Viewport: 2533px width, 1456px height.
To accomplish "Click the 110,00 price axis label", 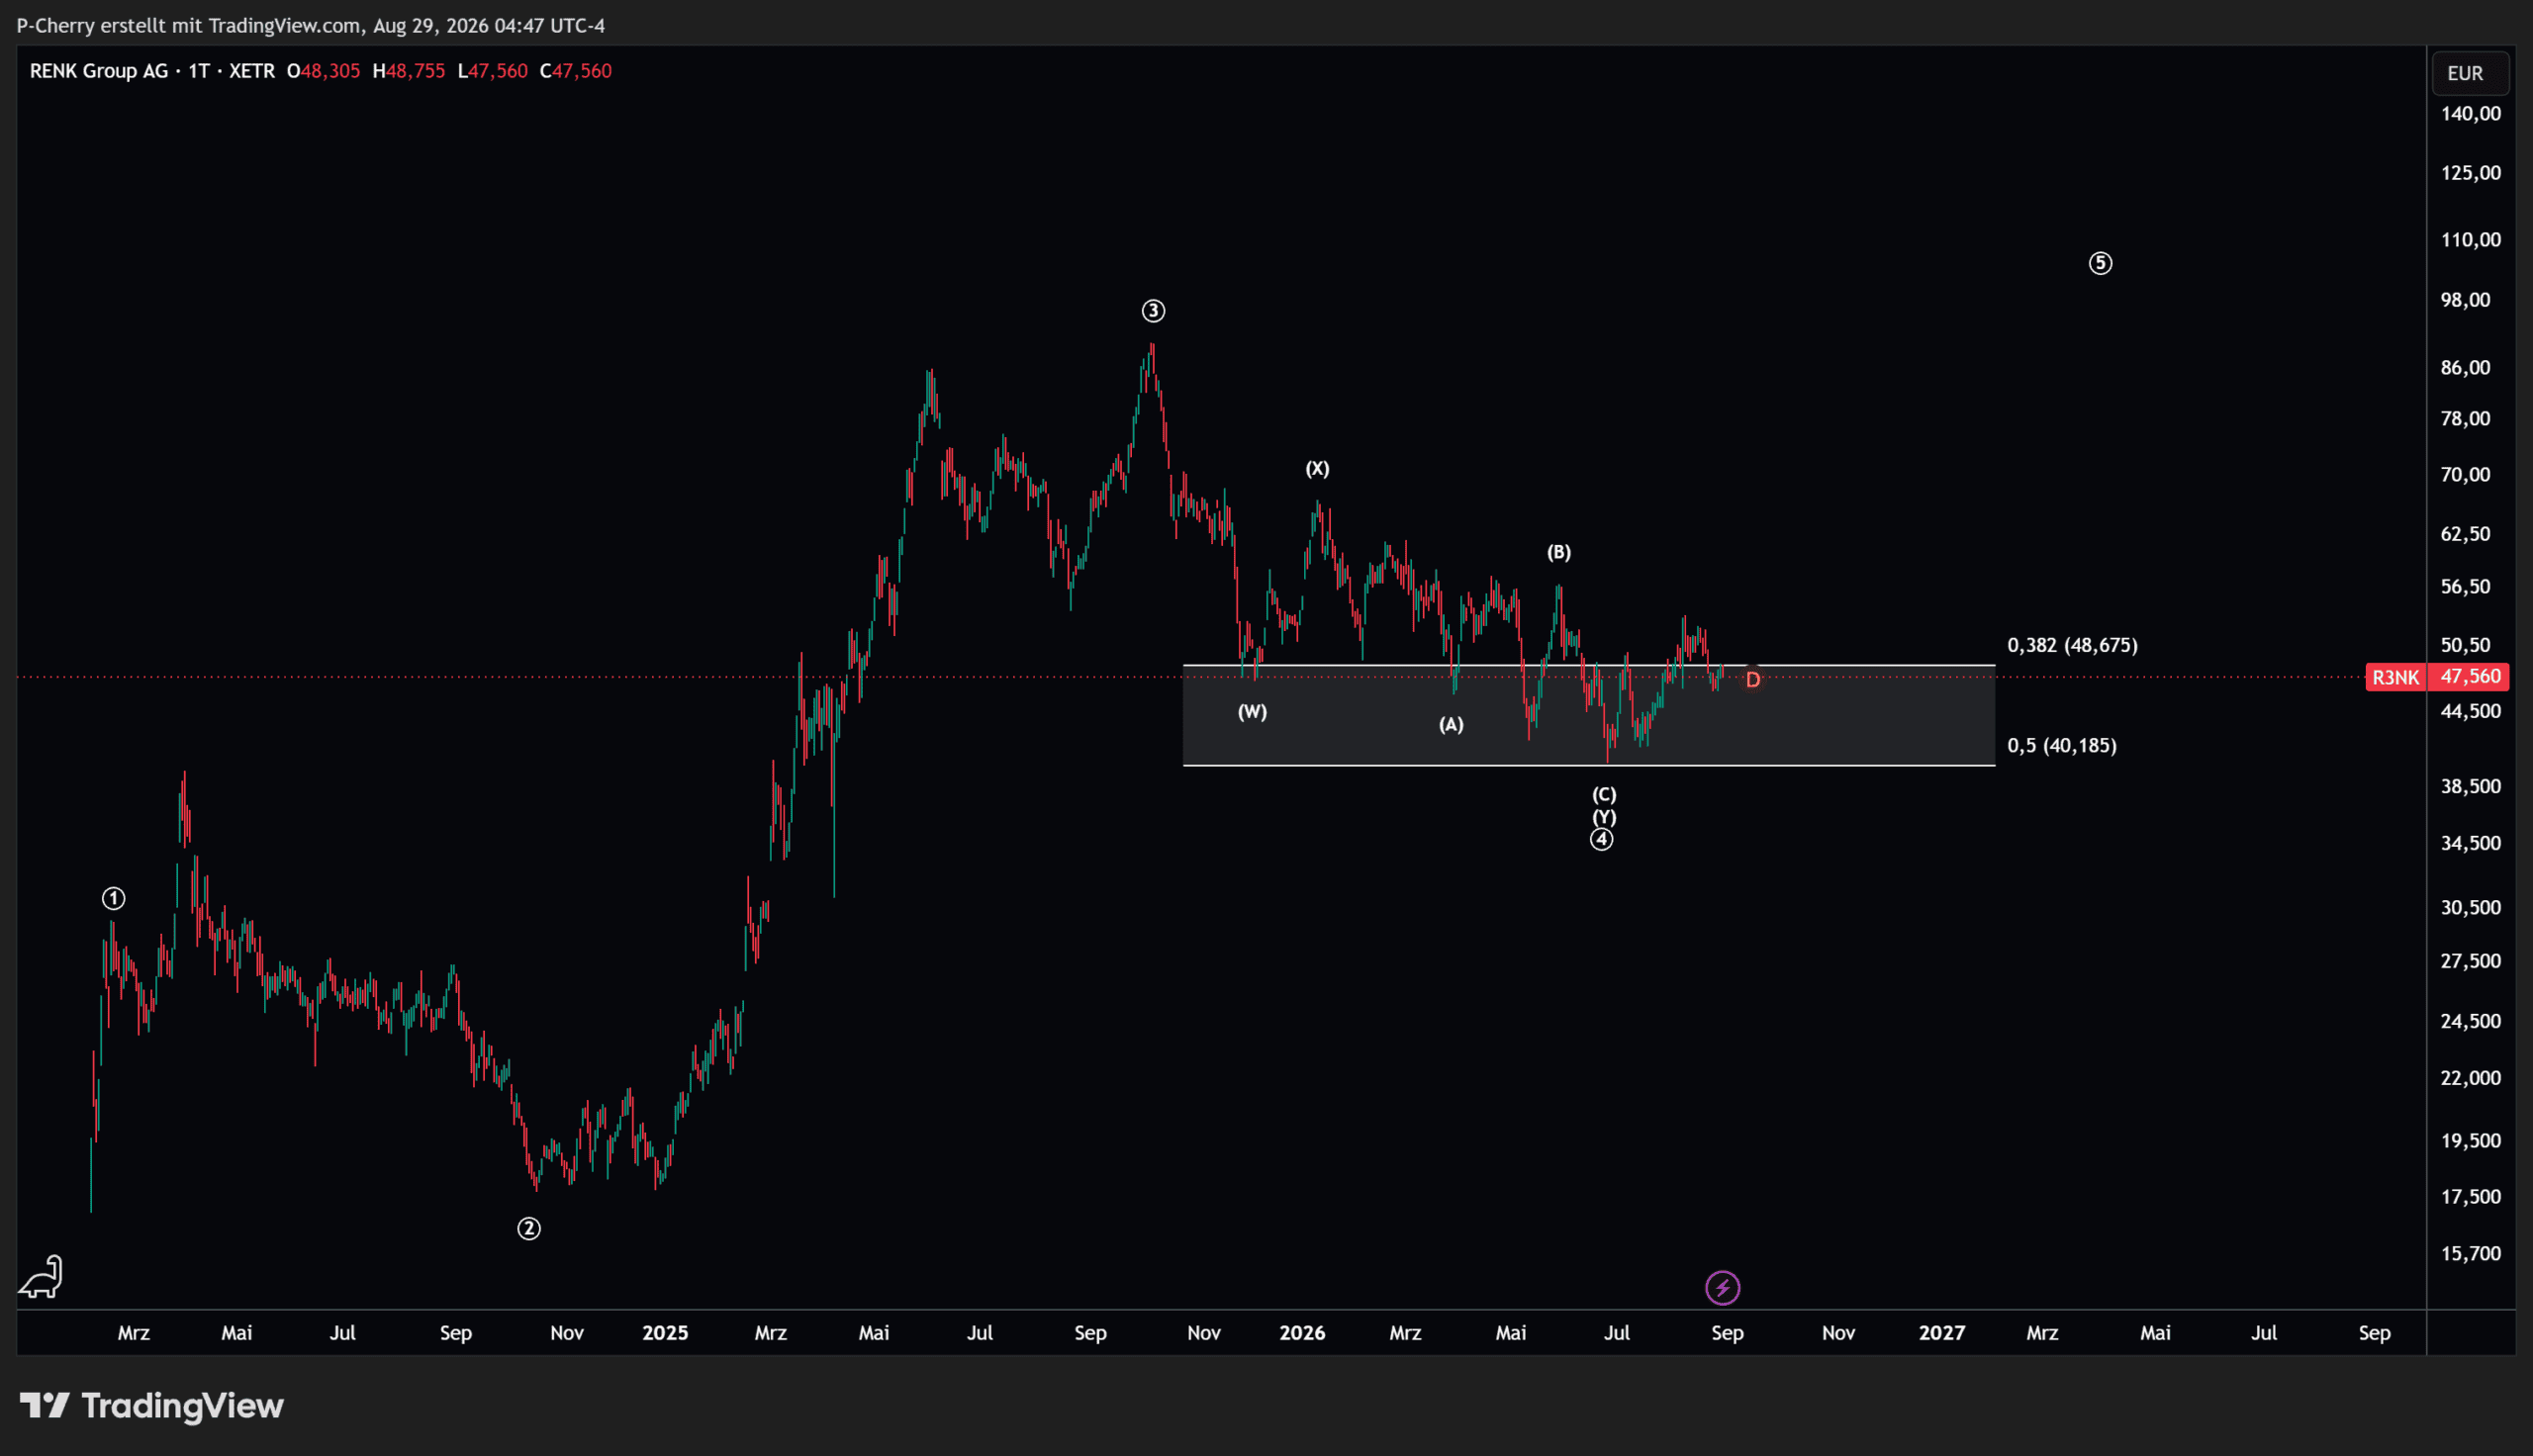I will [x=2471, y=240].
